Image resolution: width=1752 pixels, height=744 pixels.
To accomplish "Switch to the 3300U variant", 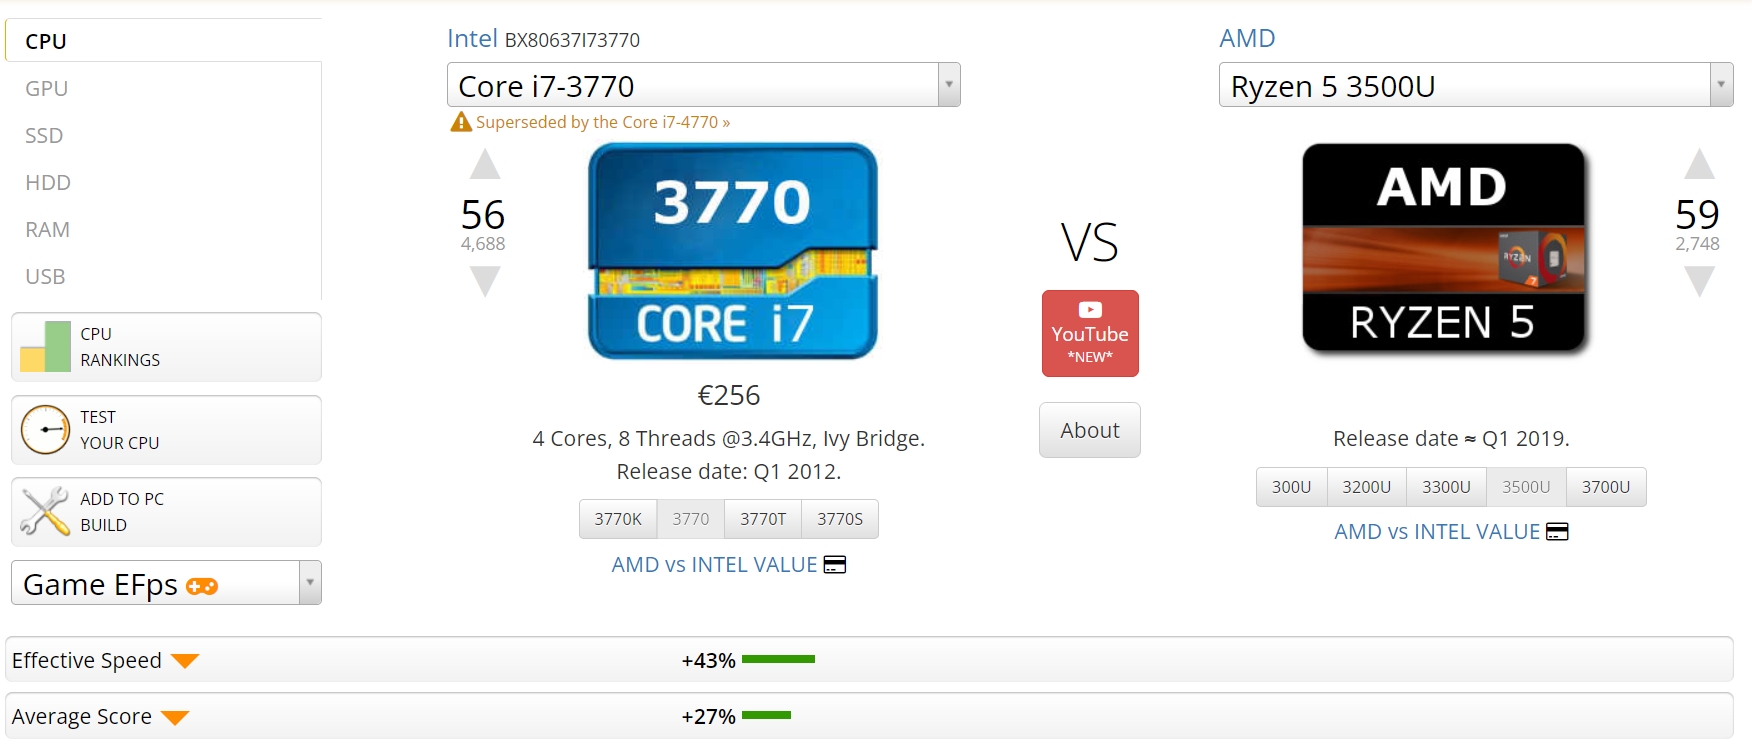I will point(1447,487).
